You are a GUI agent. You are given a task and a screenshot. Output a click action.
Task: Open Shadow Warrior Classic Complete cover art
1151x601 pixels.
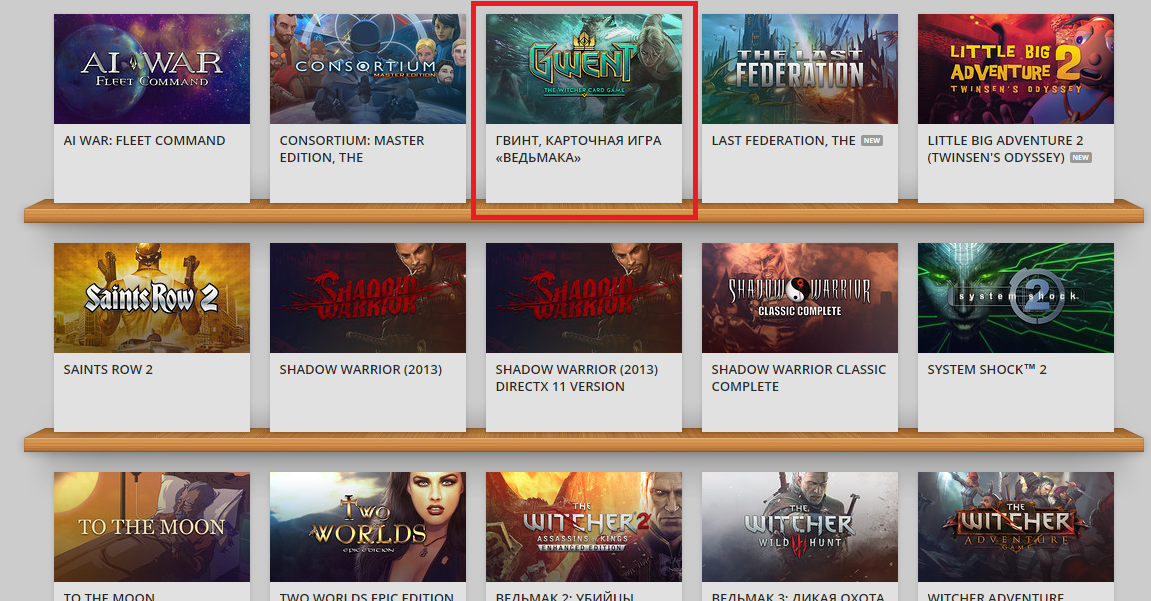click(x=799, y=298)
